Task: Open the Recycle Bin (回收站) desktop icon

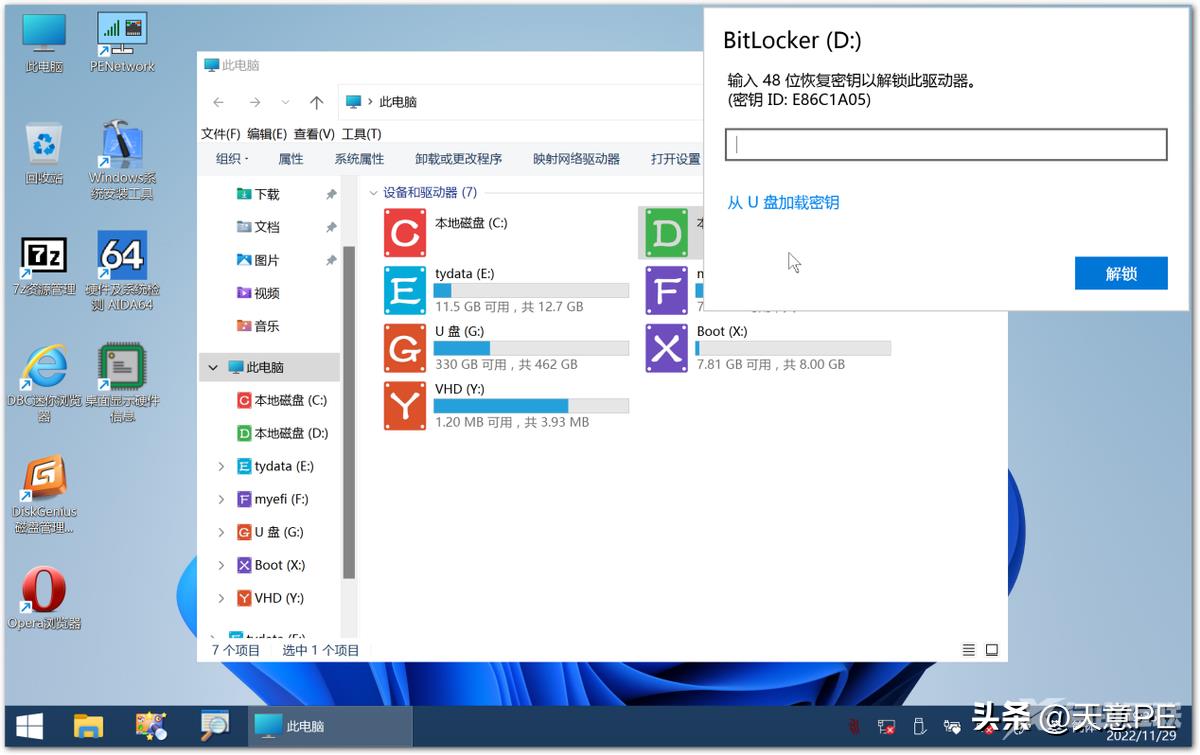Action: (44, 154)
